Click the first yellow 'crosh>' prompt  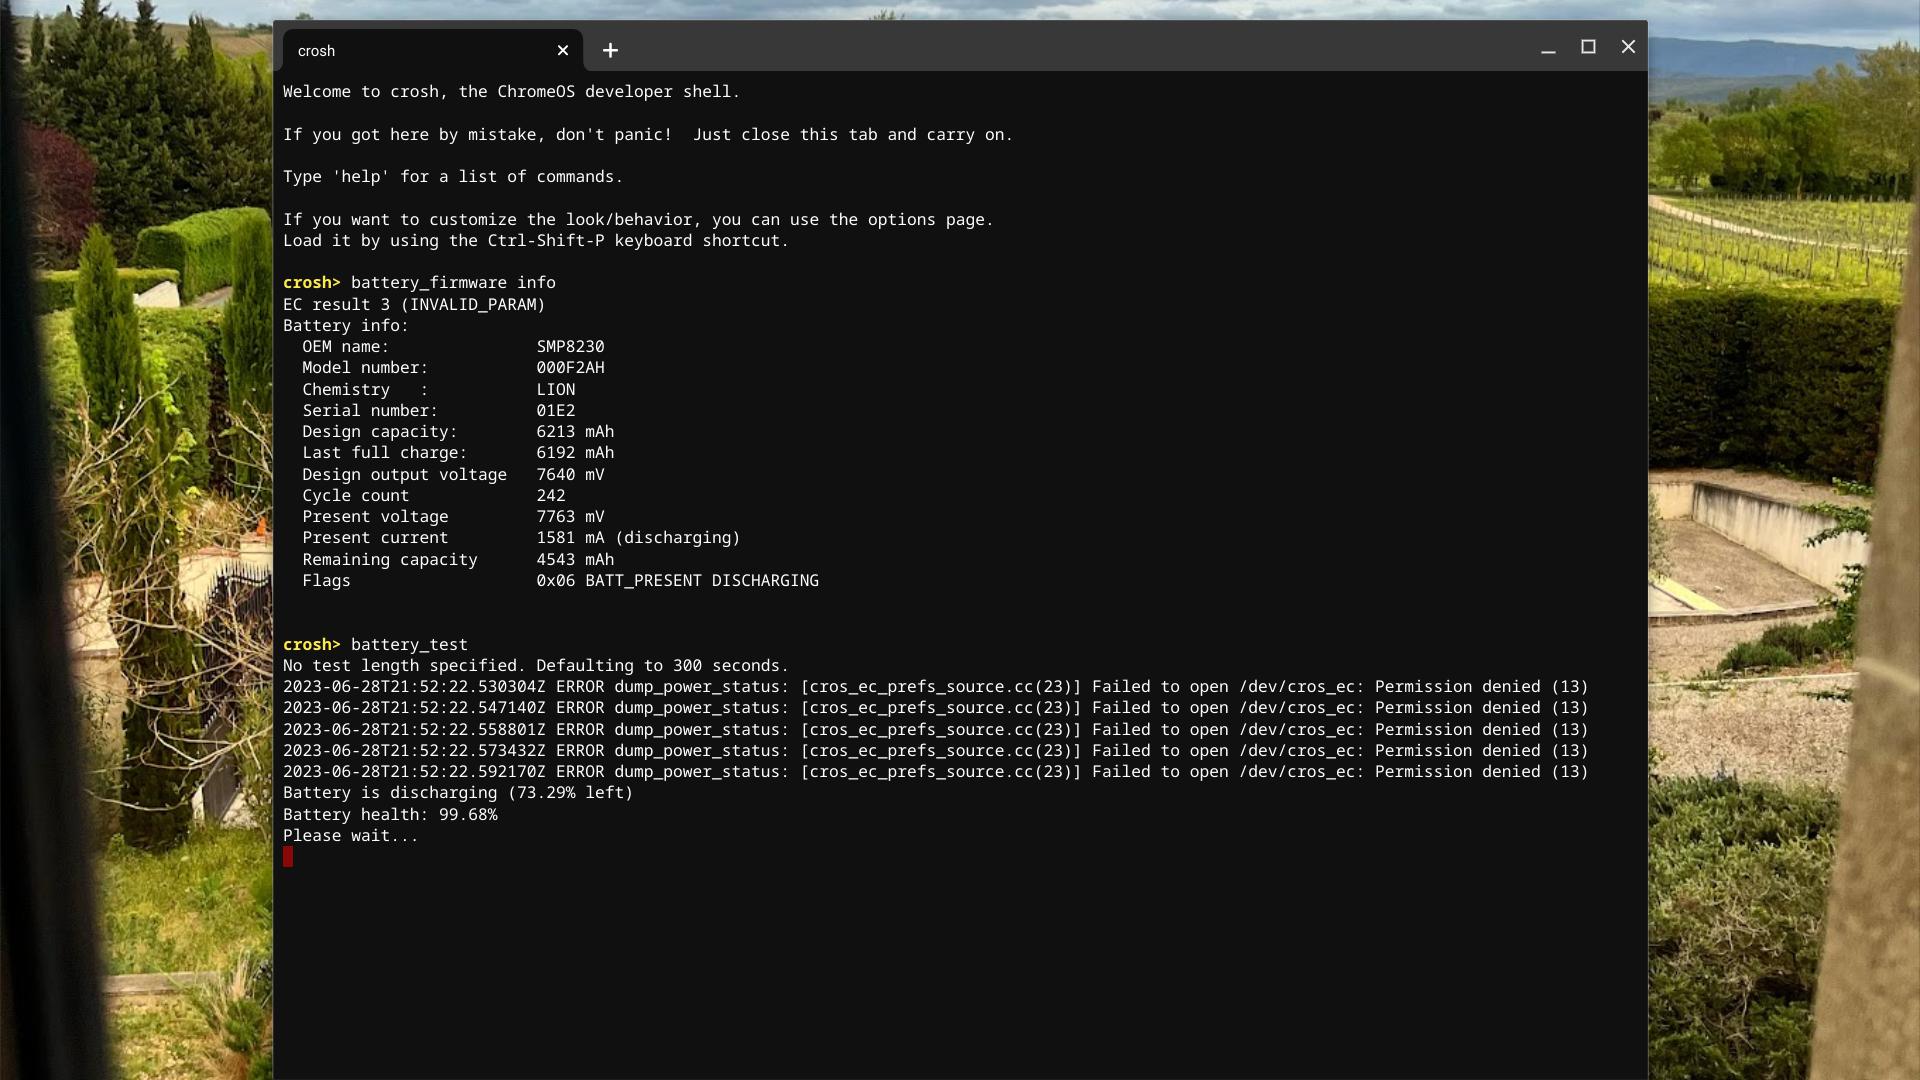click(x=312, y=283)
